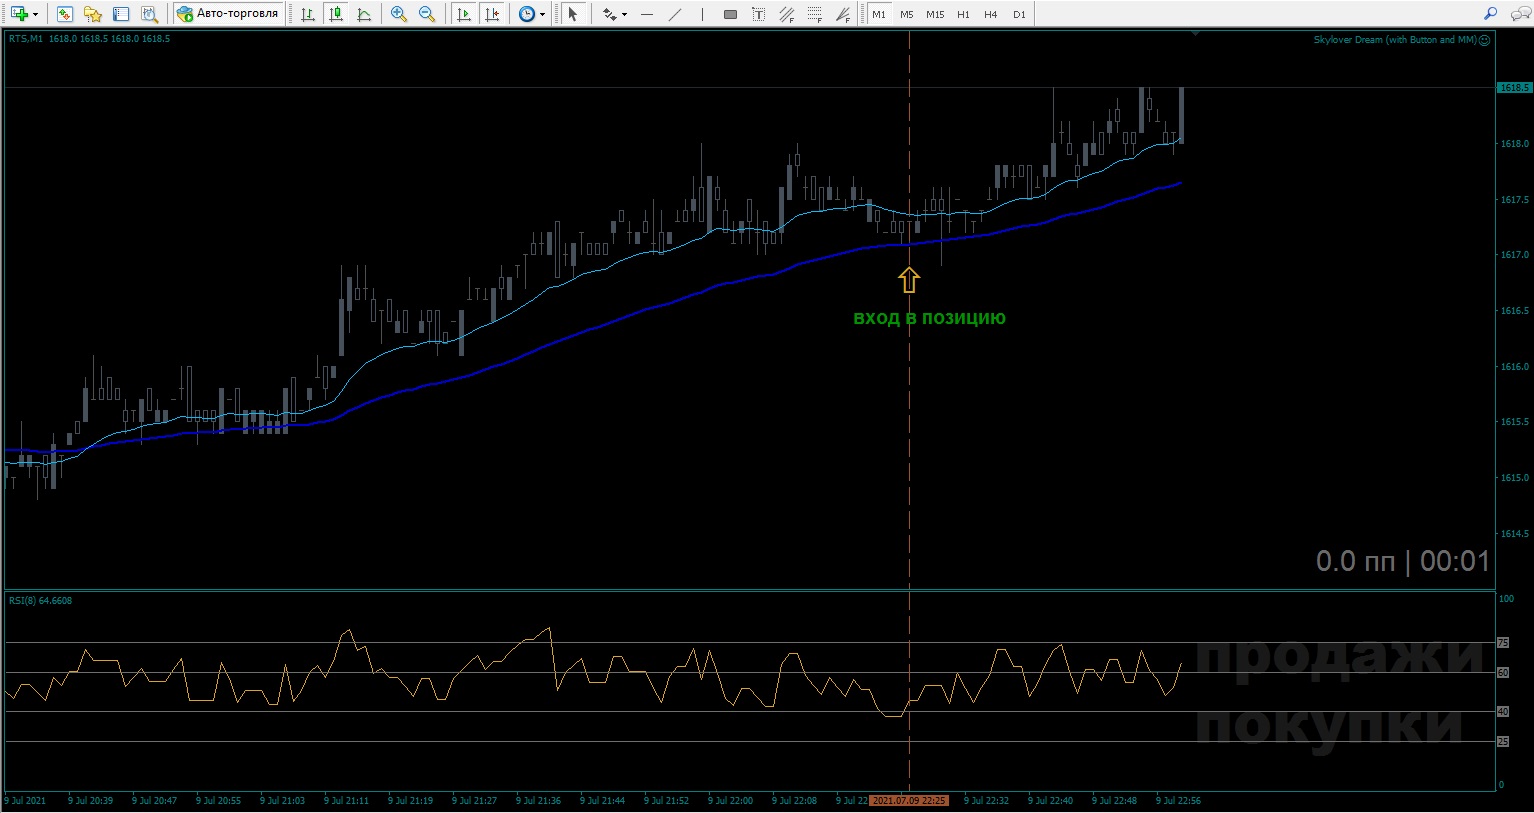Switch to the H1 timeframe
This screenshot has height=813, width=1534.
[x=963, y=14]
